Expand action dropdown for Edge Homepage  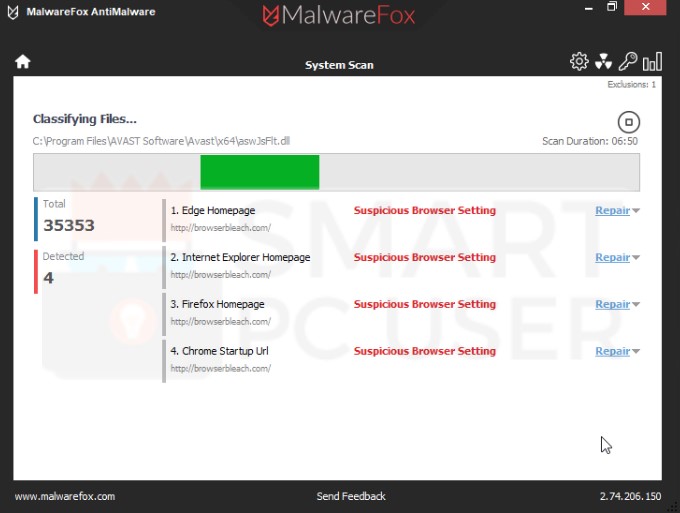(636, 211)
